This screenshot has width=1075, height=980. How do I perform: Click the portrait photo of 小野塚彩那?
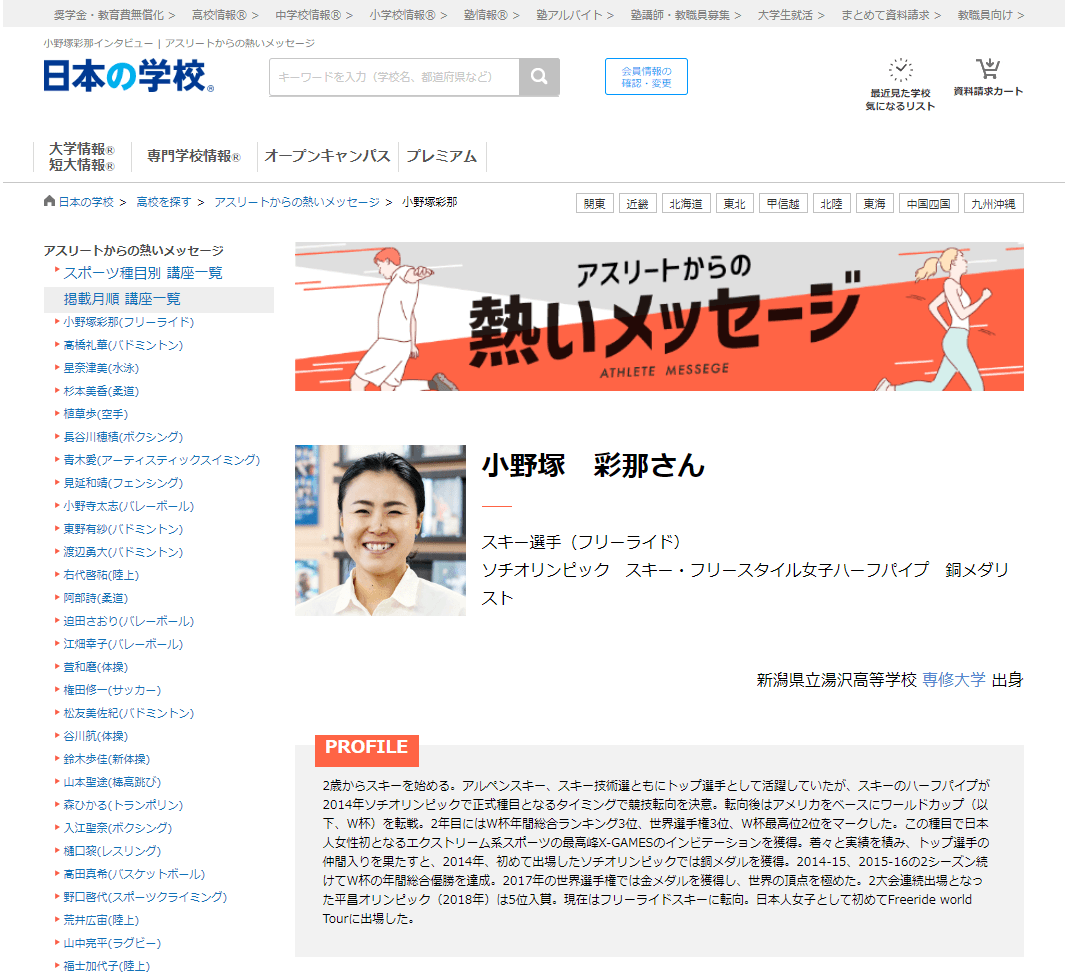(x=380, y=530)
